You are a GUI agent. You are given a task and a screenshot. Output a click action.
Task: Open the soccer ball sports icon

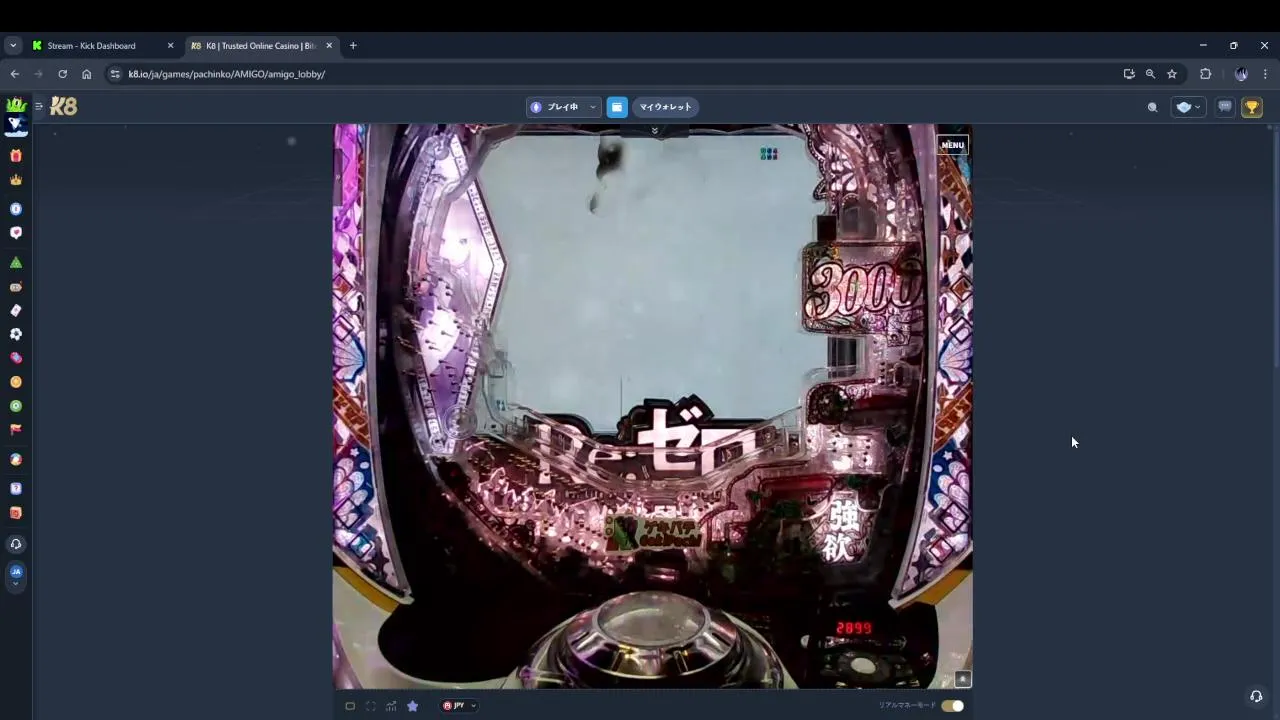click(16, 334)
